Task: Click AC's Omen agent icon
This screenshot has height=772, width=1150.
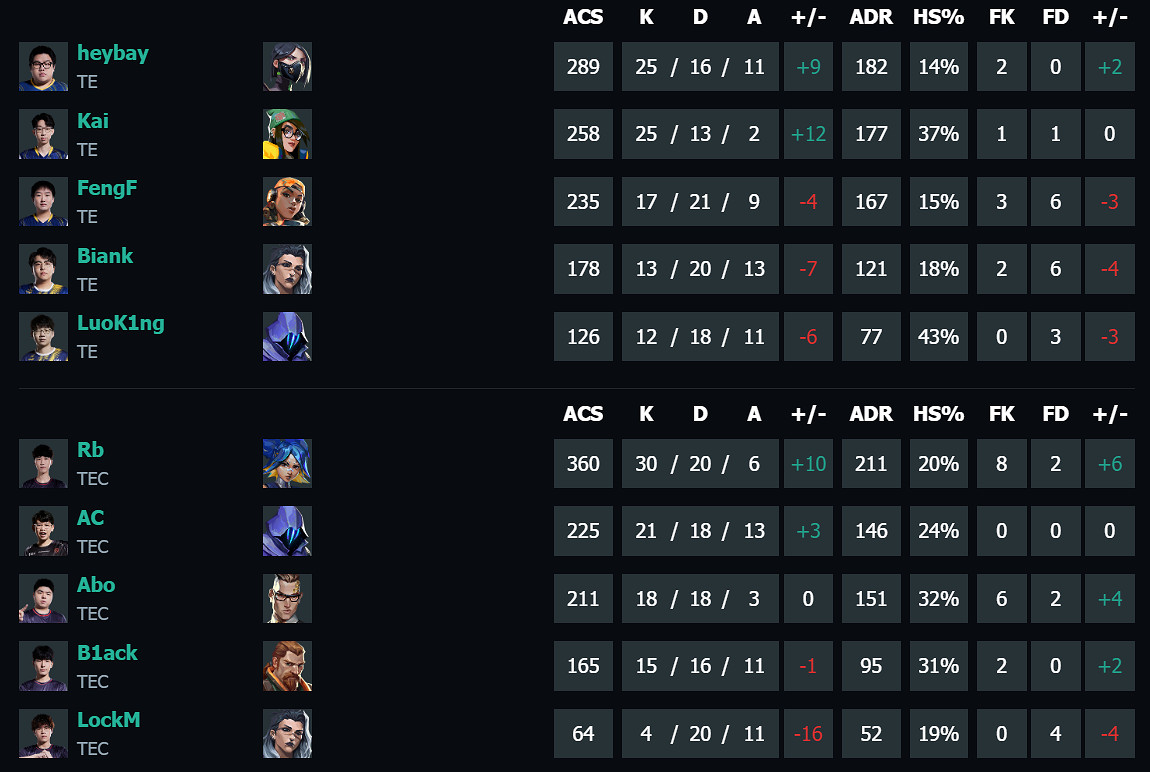Action: pos(287,531)
